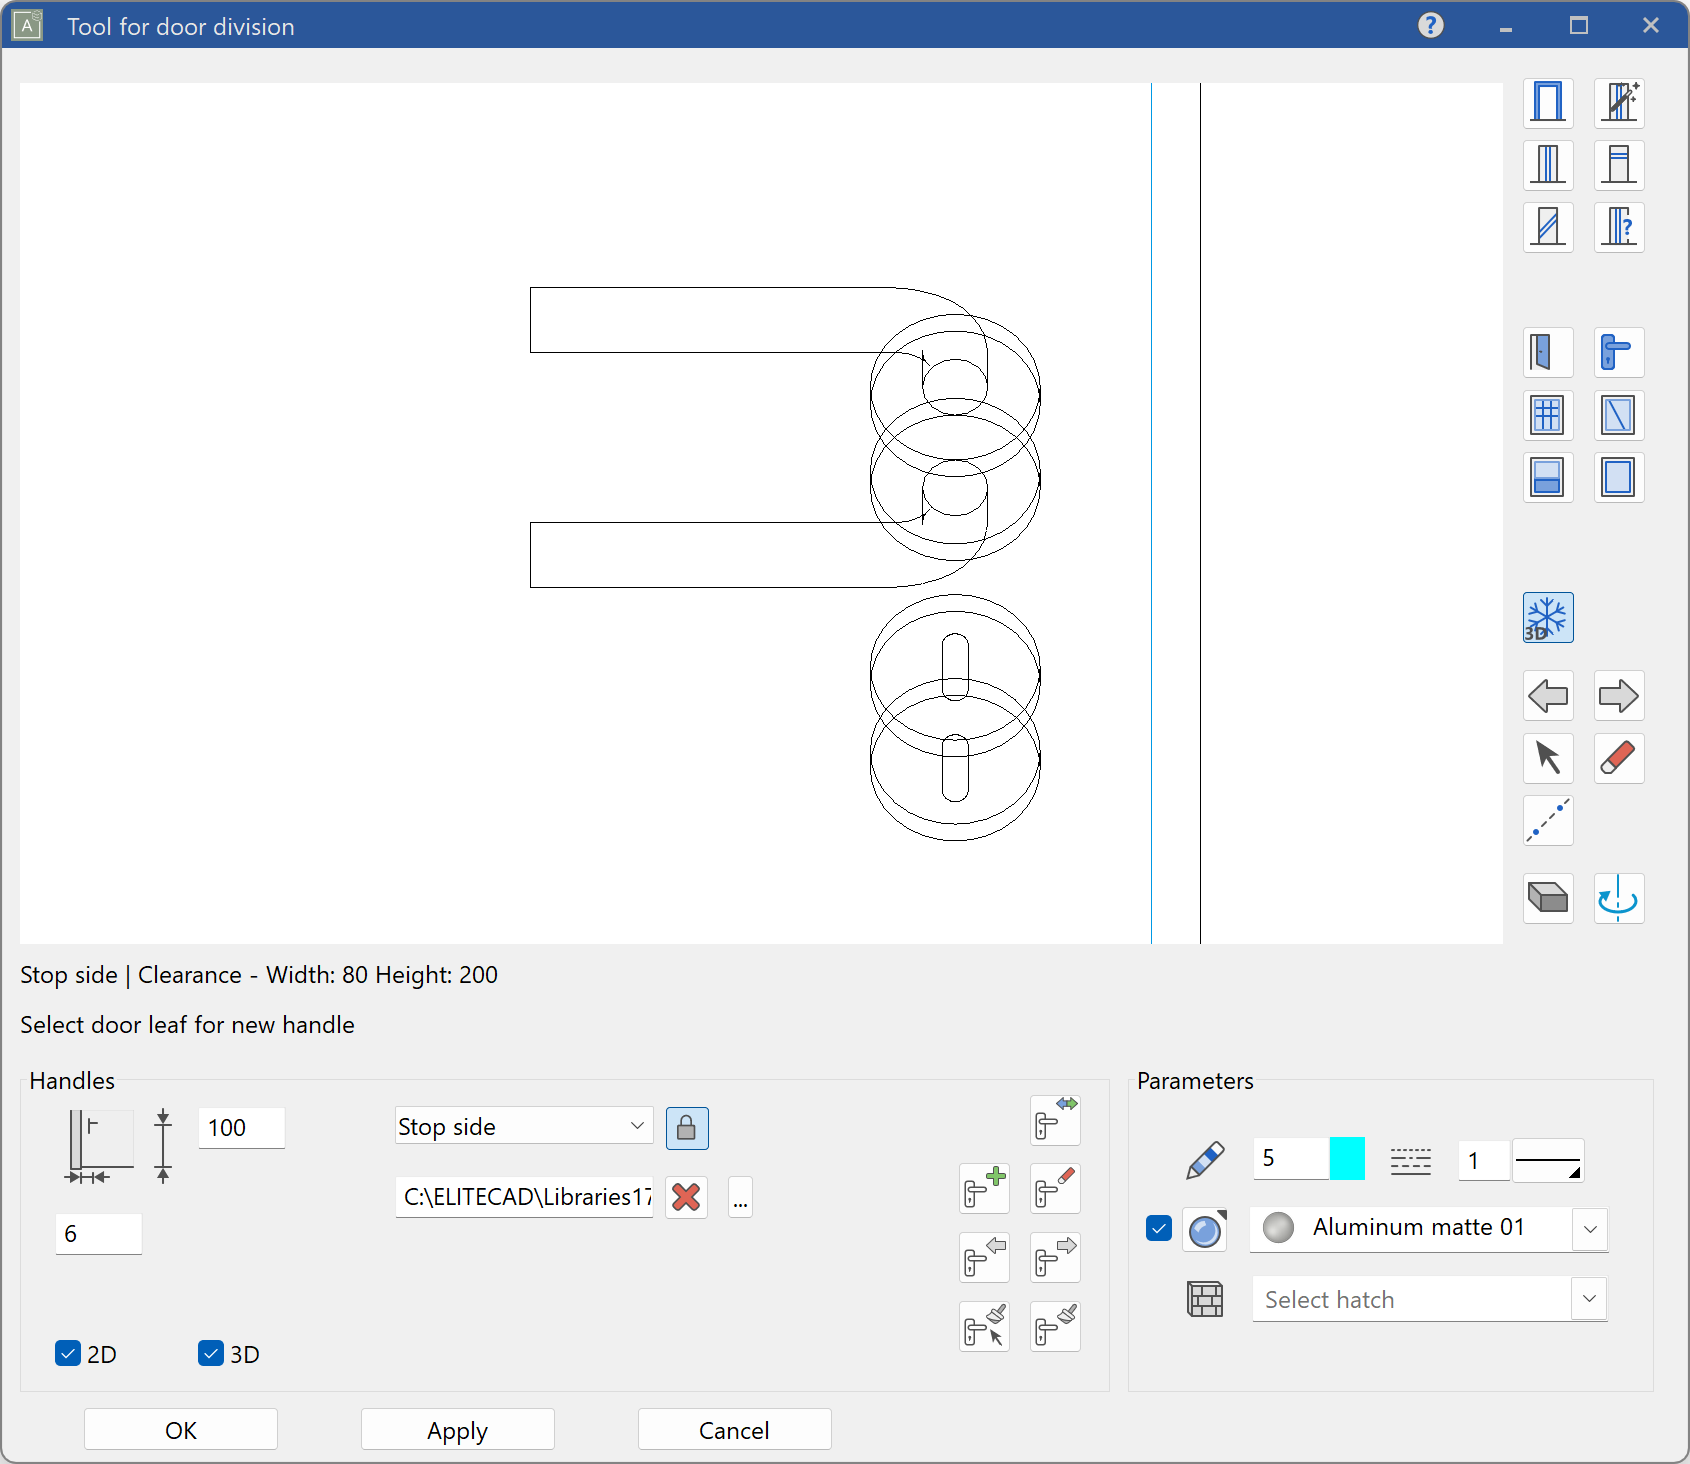Click the handle offset field showing 6
The width and height of the screenshot is (1690, 1464).
[98, 1234]
